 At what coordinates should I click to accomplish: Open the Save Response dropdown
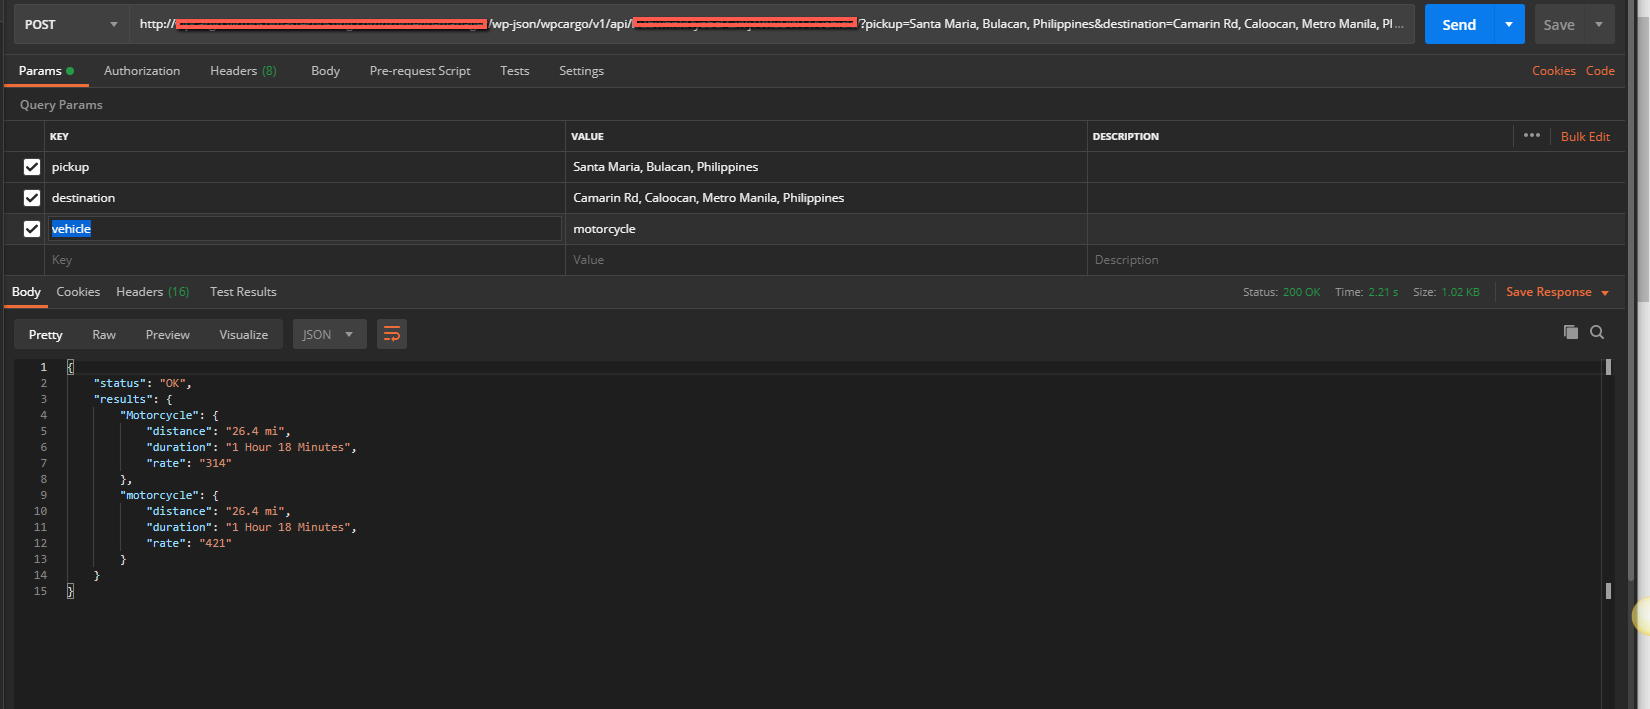[1557, 292]
